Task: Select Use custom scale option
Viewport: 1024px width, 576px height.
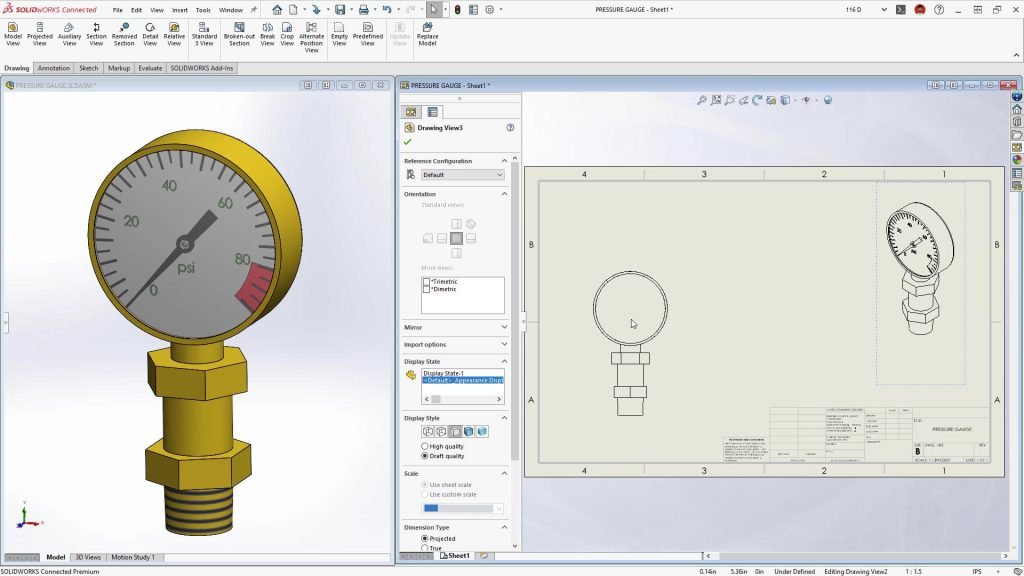Action: click(x=424, y=494)
